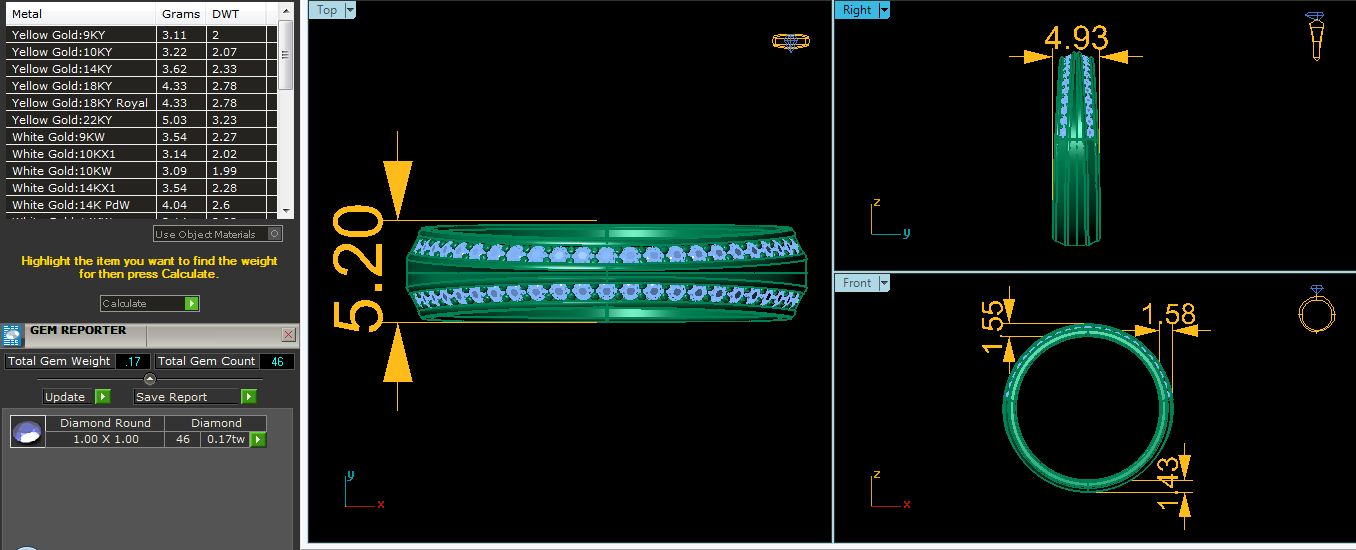This screenshot has width=1356, height=550.
Task: Click the ring icon in Right viewport
Action: 1316,37
